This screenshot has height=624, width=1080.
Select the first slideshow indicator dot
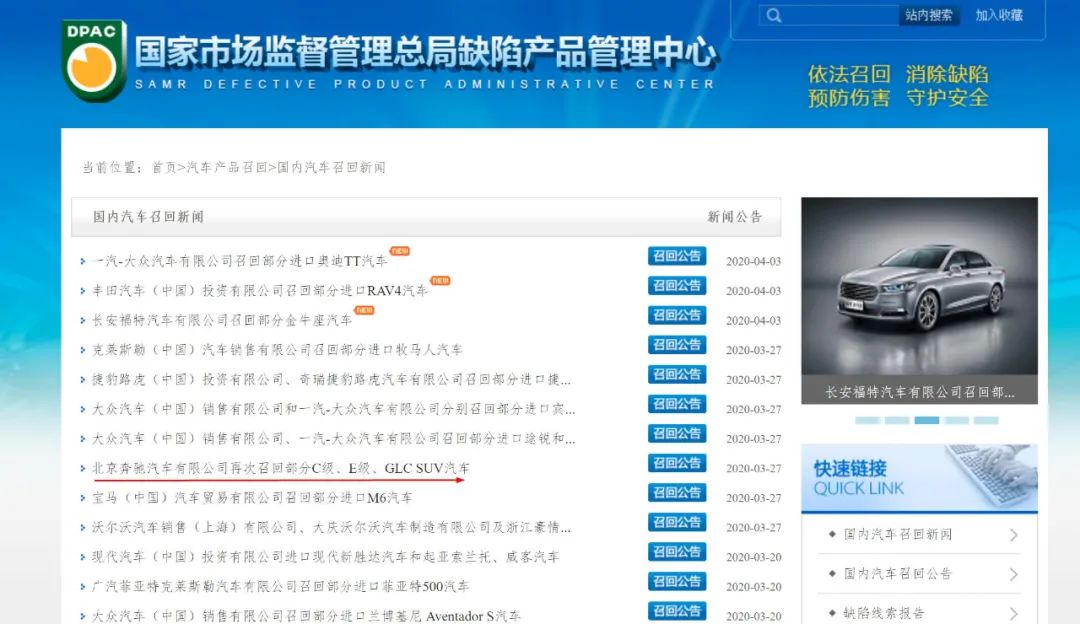tap(867, 420)
